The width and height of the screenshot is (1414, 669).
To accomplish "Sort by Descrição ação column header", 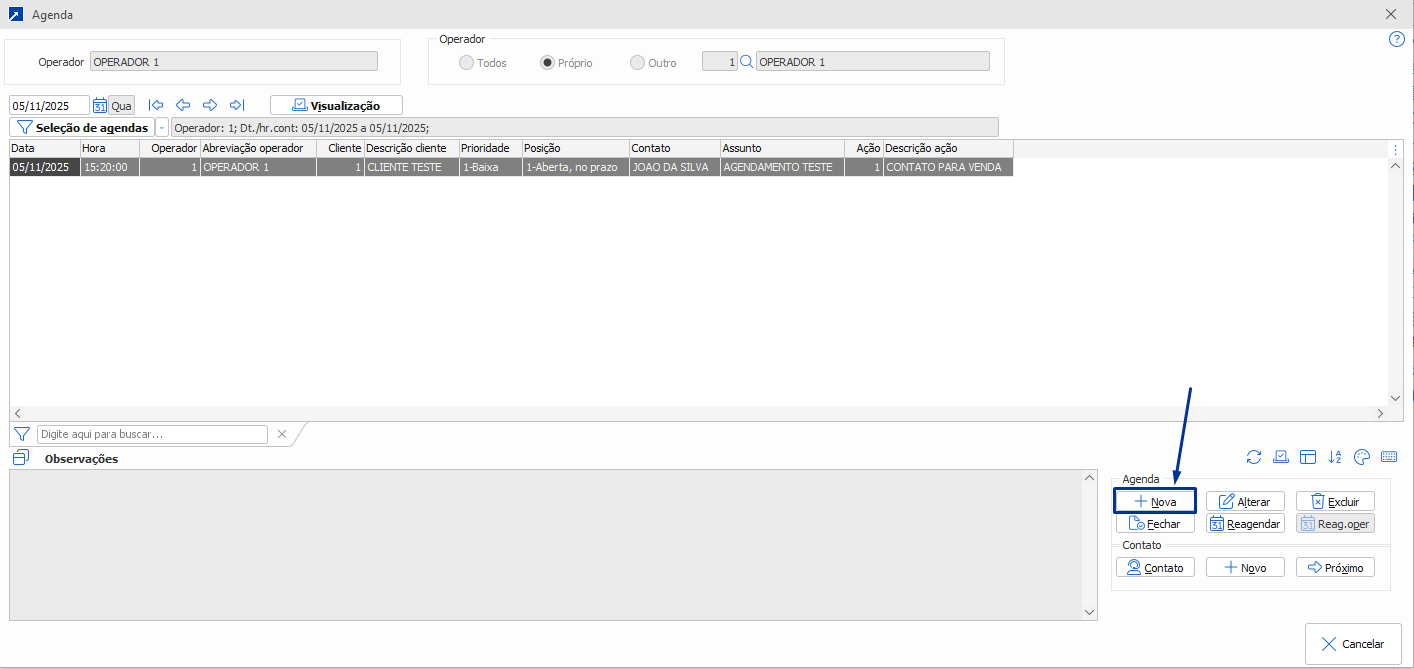I will point(948,148).
